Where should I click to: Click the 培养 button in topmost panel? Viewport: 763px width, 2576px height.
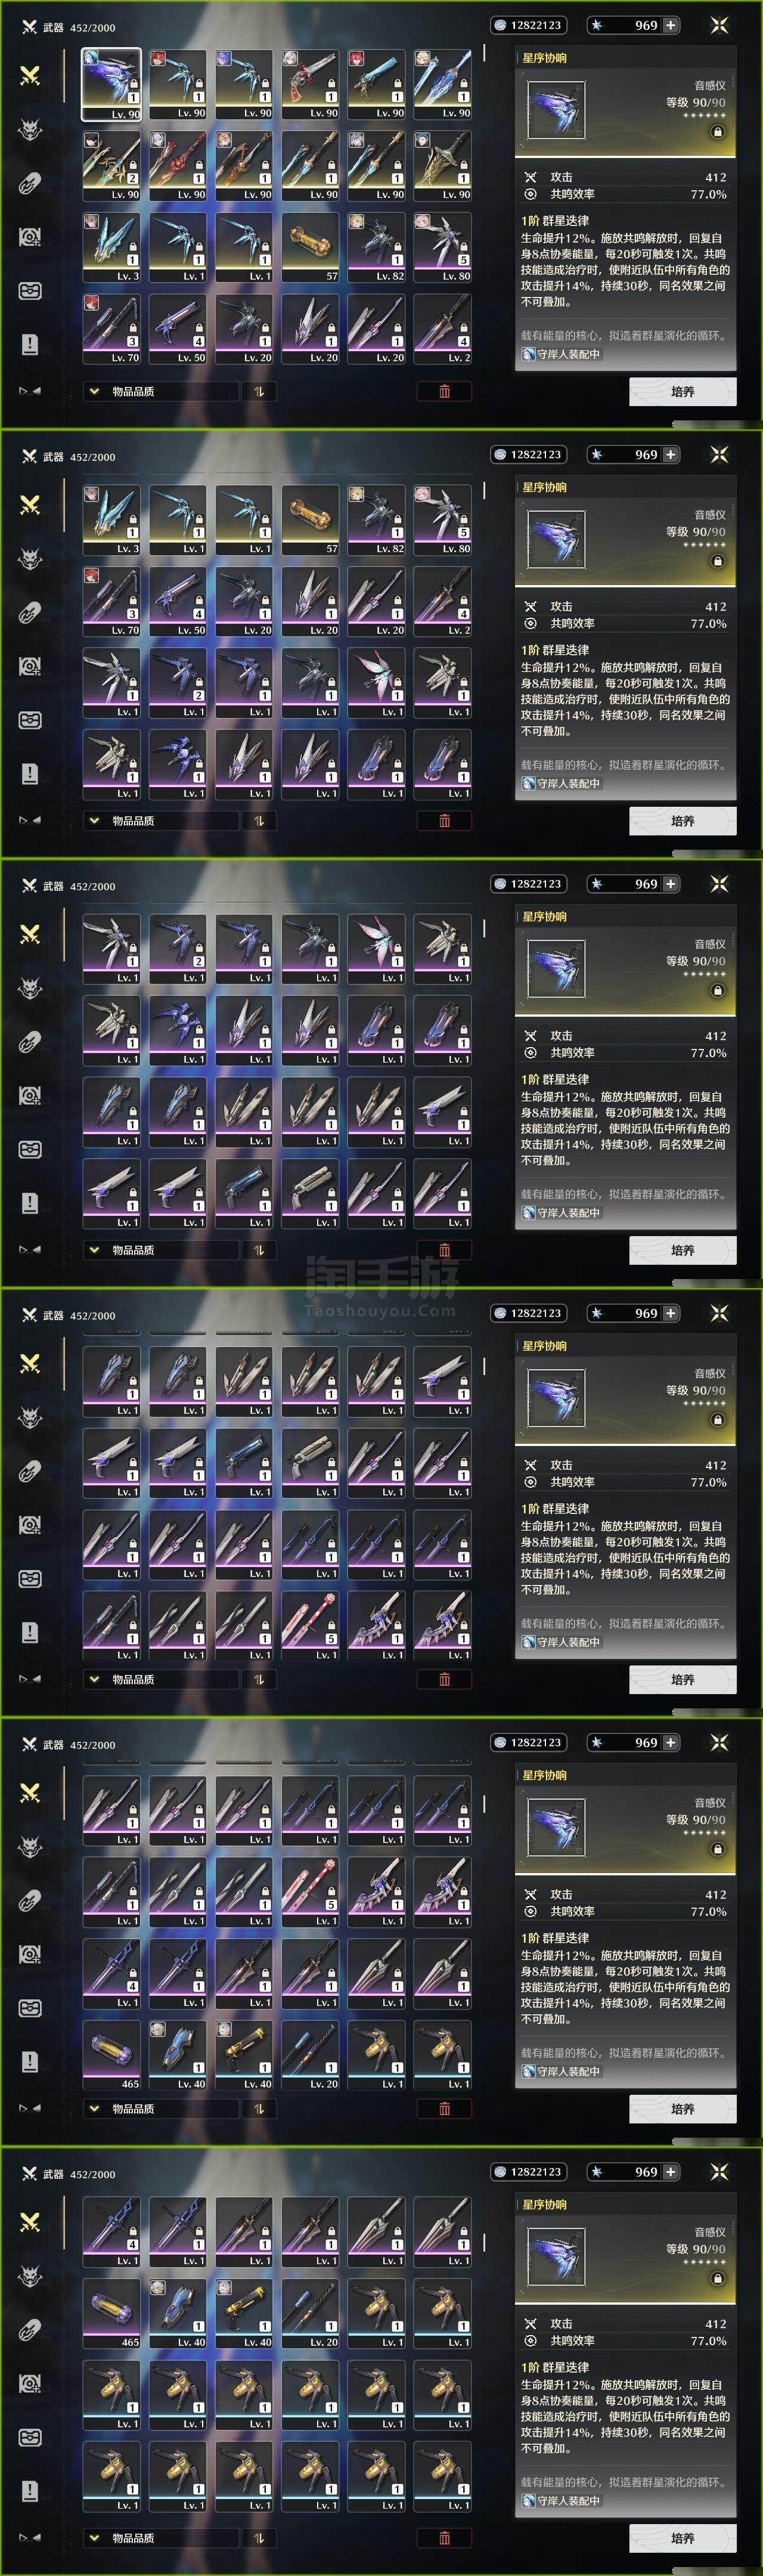click(x=683, y=392)
